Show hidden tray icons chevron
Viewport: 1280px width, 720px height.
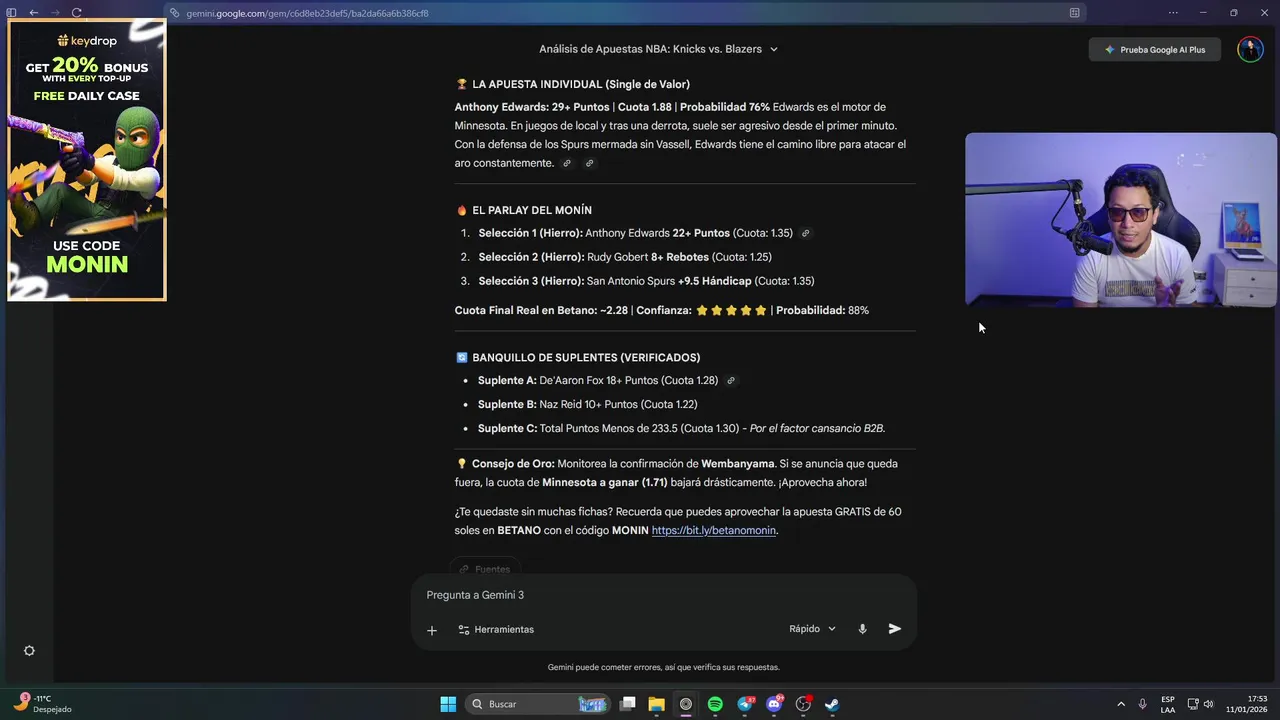1121,704
